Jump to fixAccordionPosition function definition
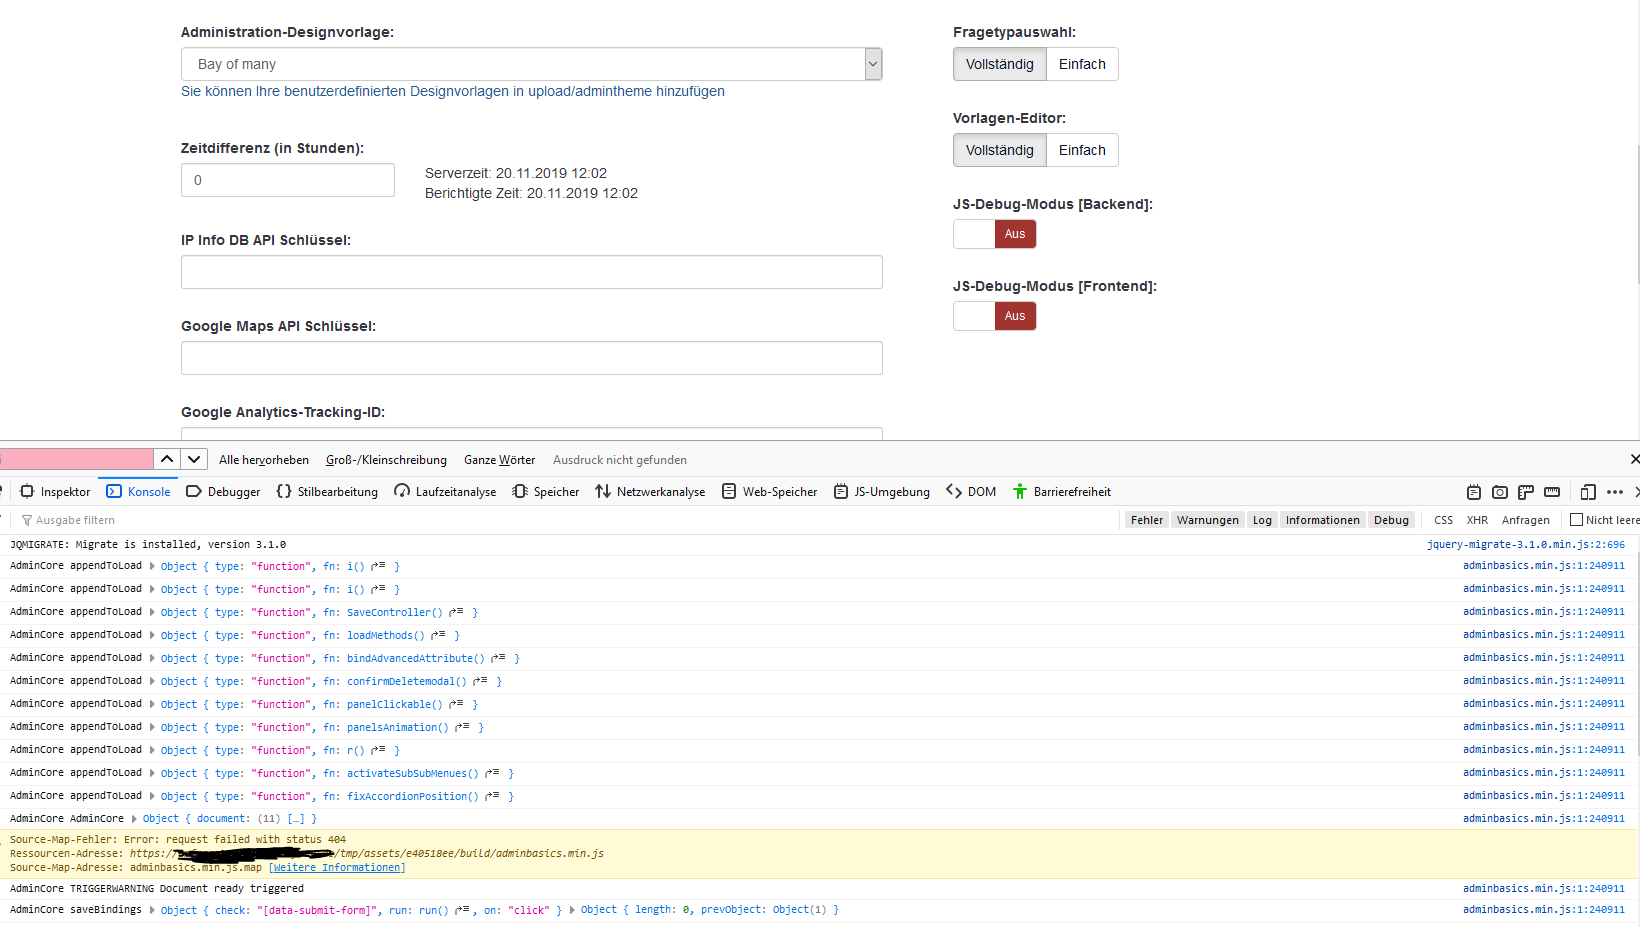The width and height of the screenshot is (1640, 927). [x=492, y=796]
